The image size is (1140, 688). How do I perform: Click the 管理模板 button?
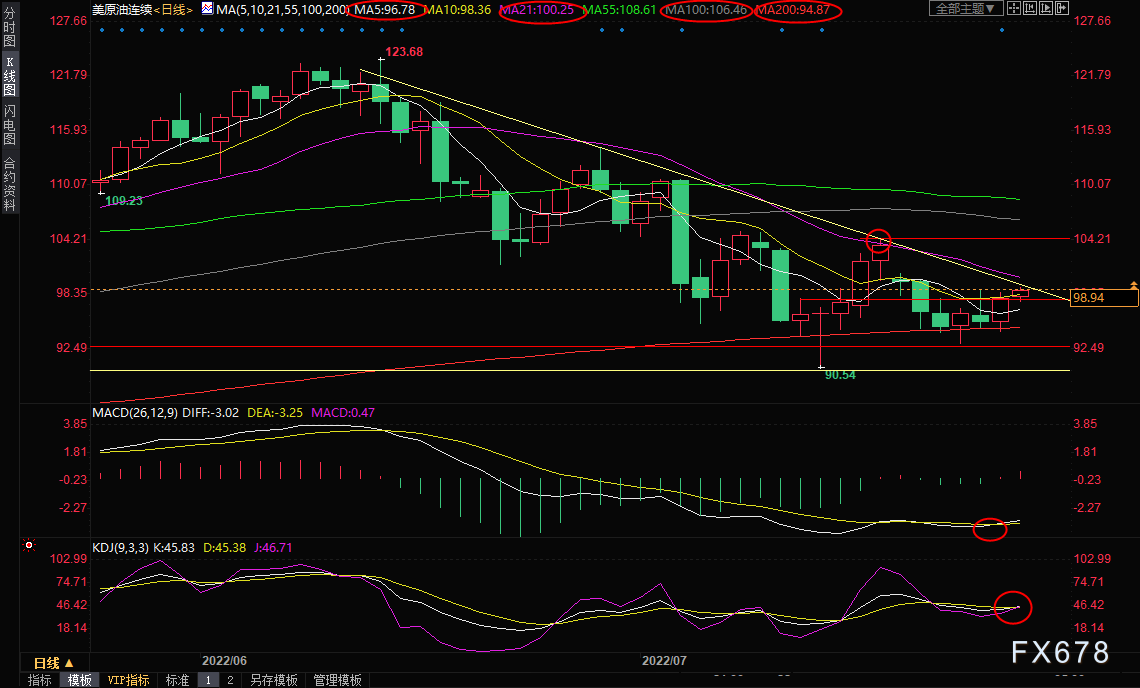coord(337,680)
